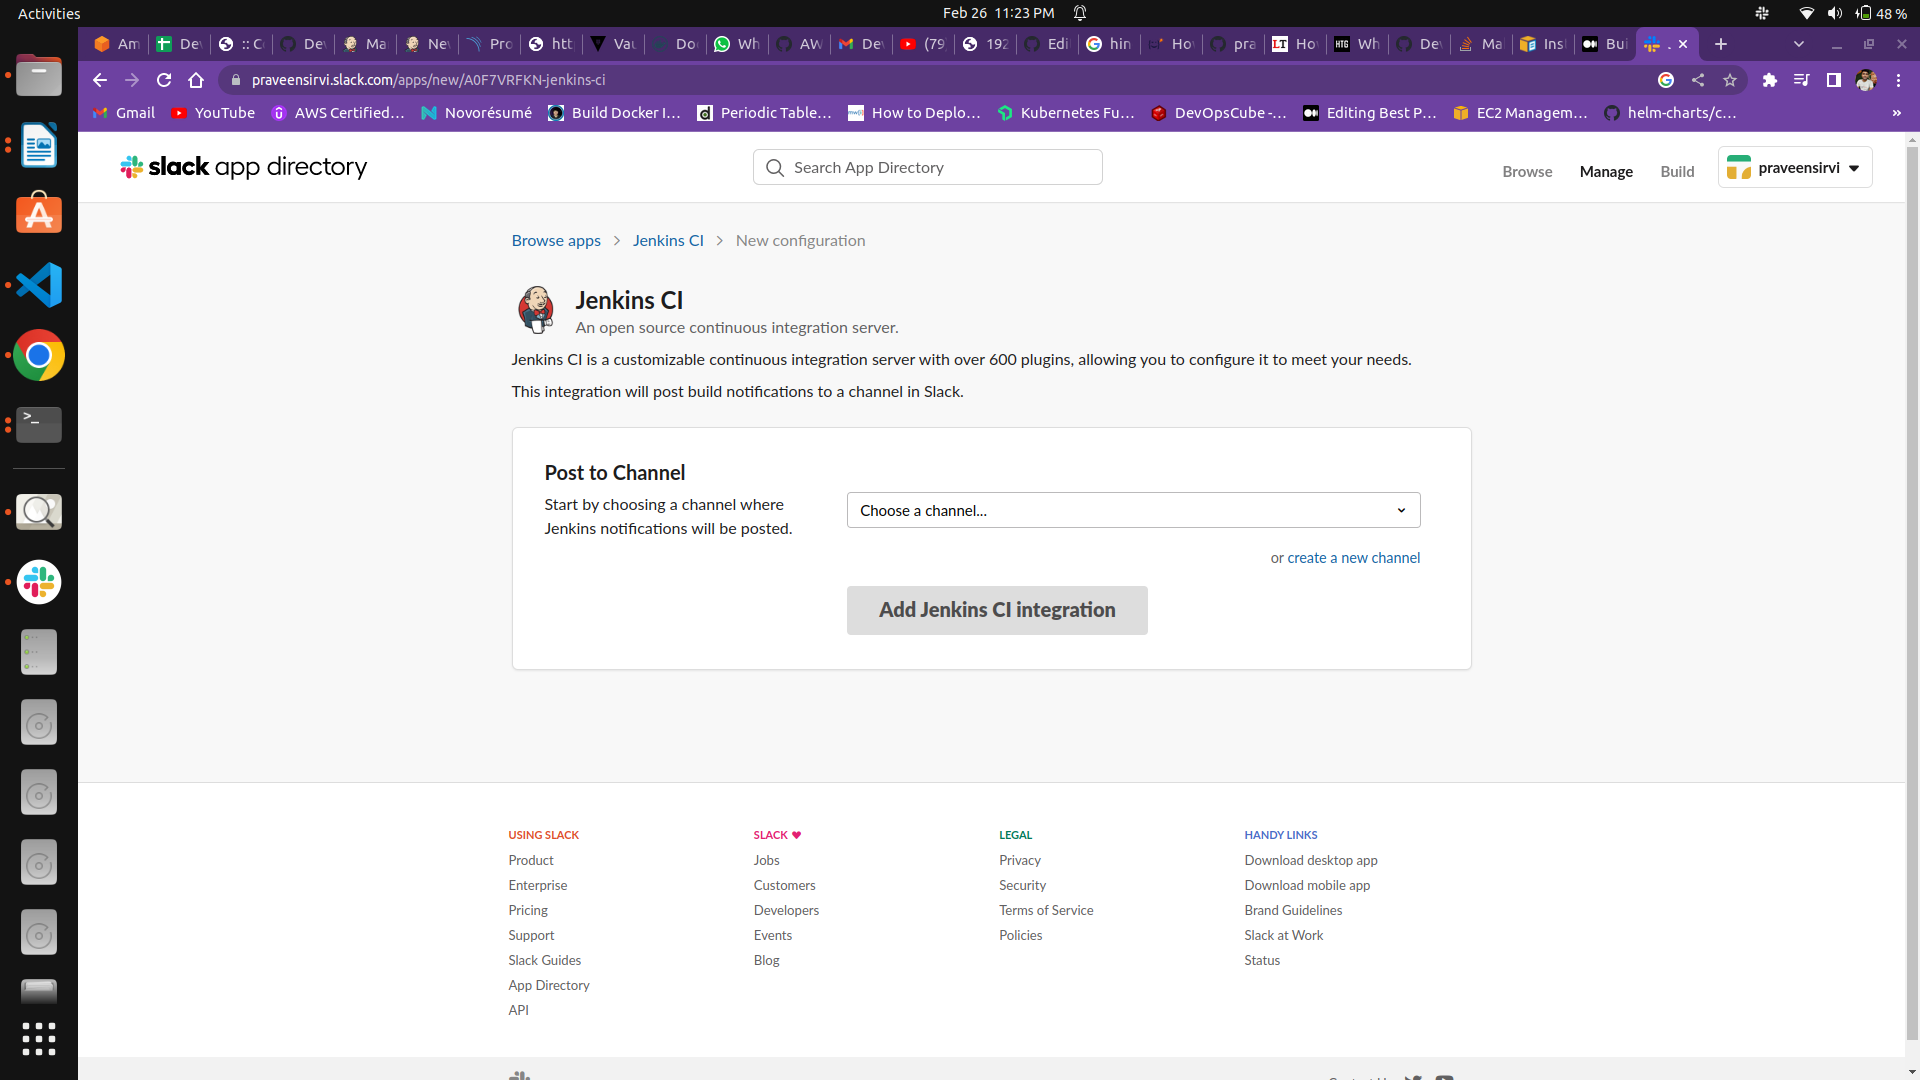The width and height of the screenshot is (1920, 1080).
Task: Open Brand Guidelines footer link
Action: click(1293, 910)
